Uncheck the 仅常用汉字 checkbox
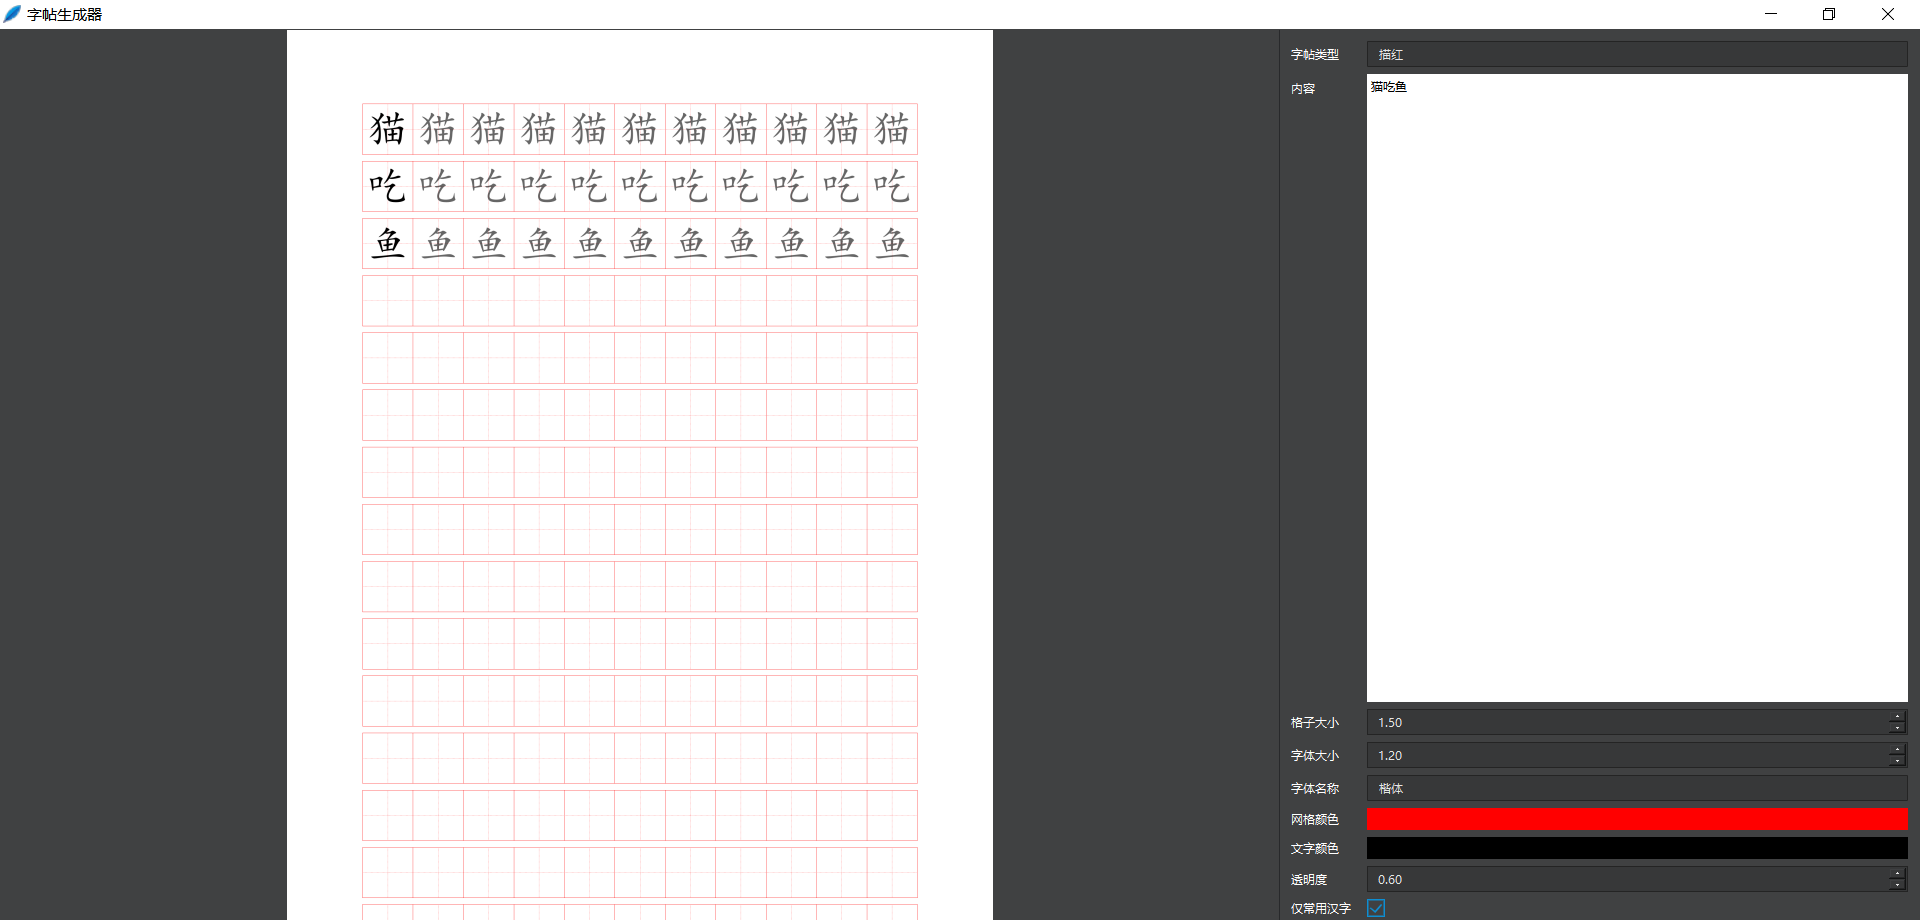Viewport: 1920px width, 920px height. (x=1376, y=908)
